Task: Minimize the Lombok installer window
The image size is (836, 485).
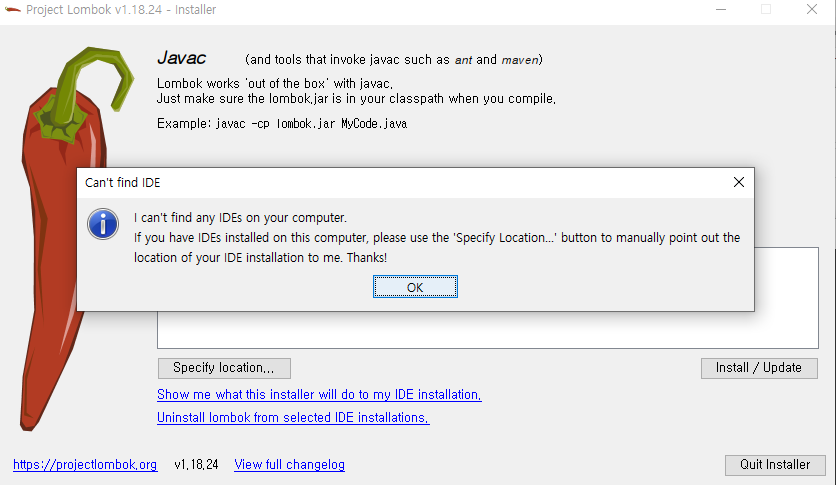Action: [x=721, y=10]
